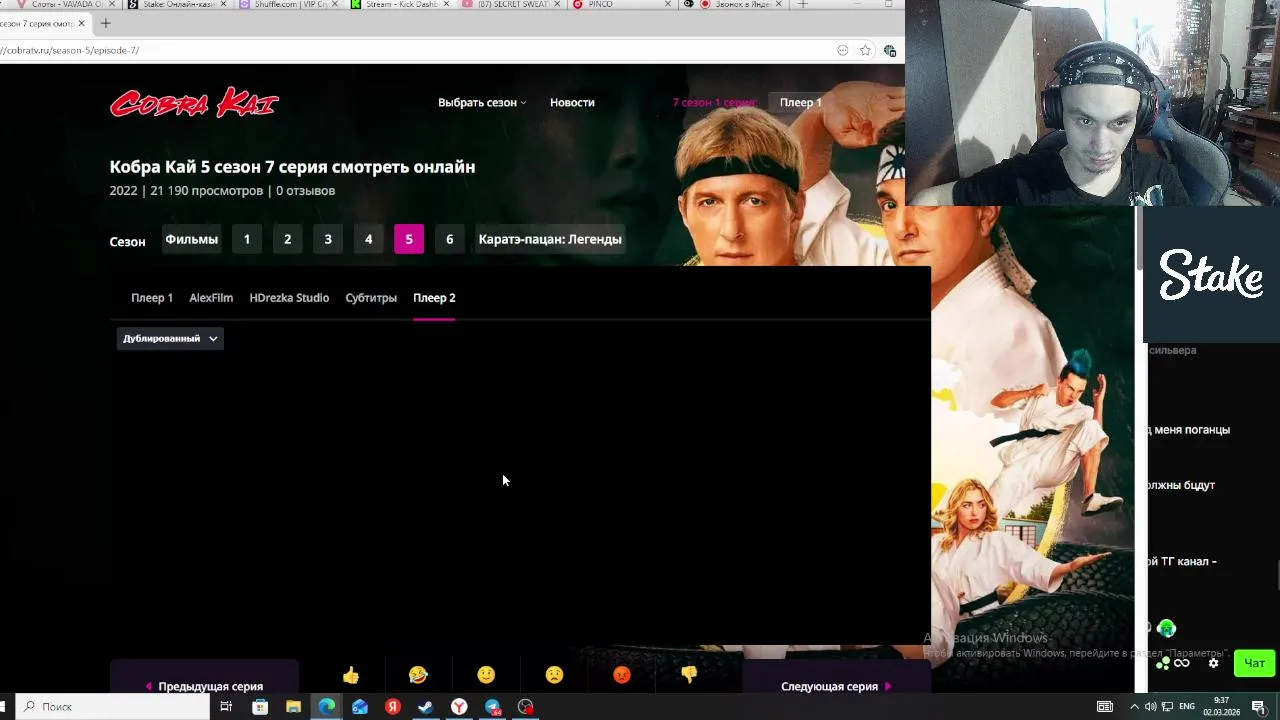Open Steam from taskbar
Image resolution: width=1280 pixels, height=720 pixels.
point(426,706)
